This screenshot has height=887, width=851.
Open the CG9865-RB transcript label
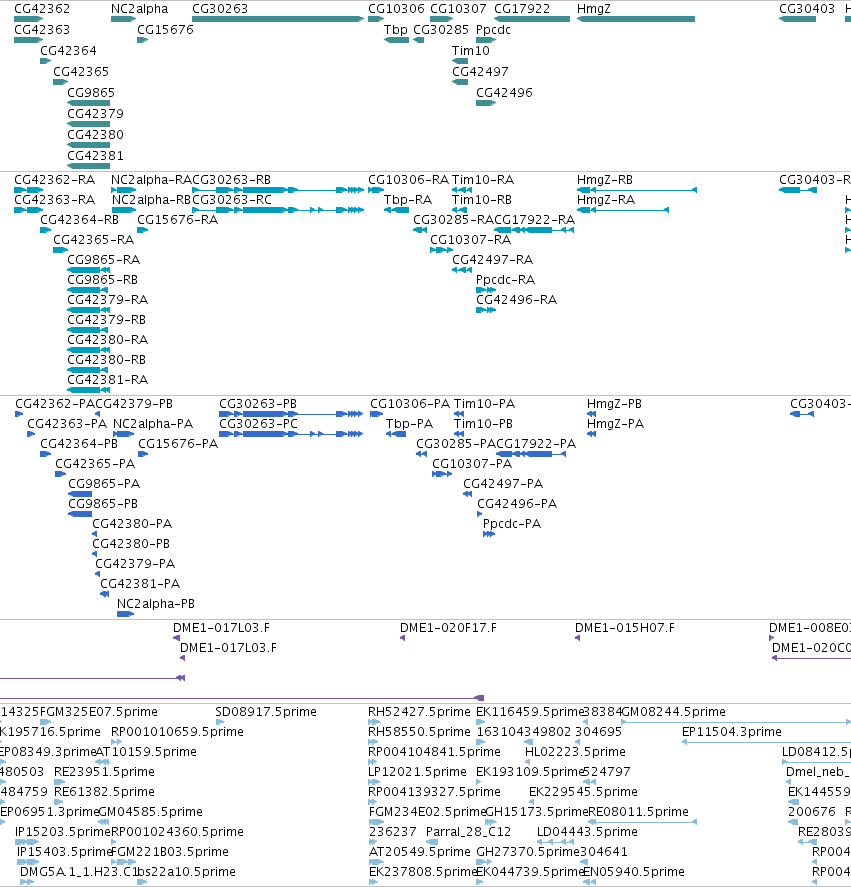102,279
